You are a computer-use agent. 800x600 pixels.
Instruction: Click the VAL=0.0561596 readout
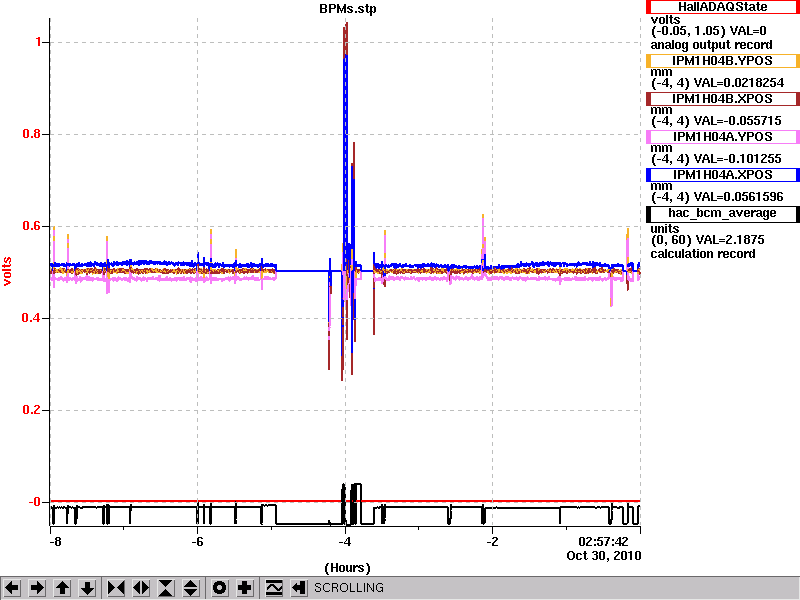pos(738,197)
